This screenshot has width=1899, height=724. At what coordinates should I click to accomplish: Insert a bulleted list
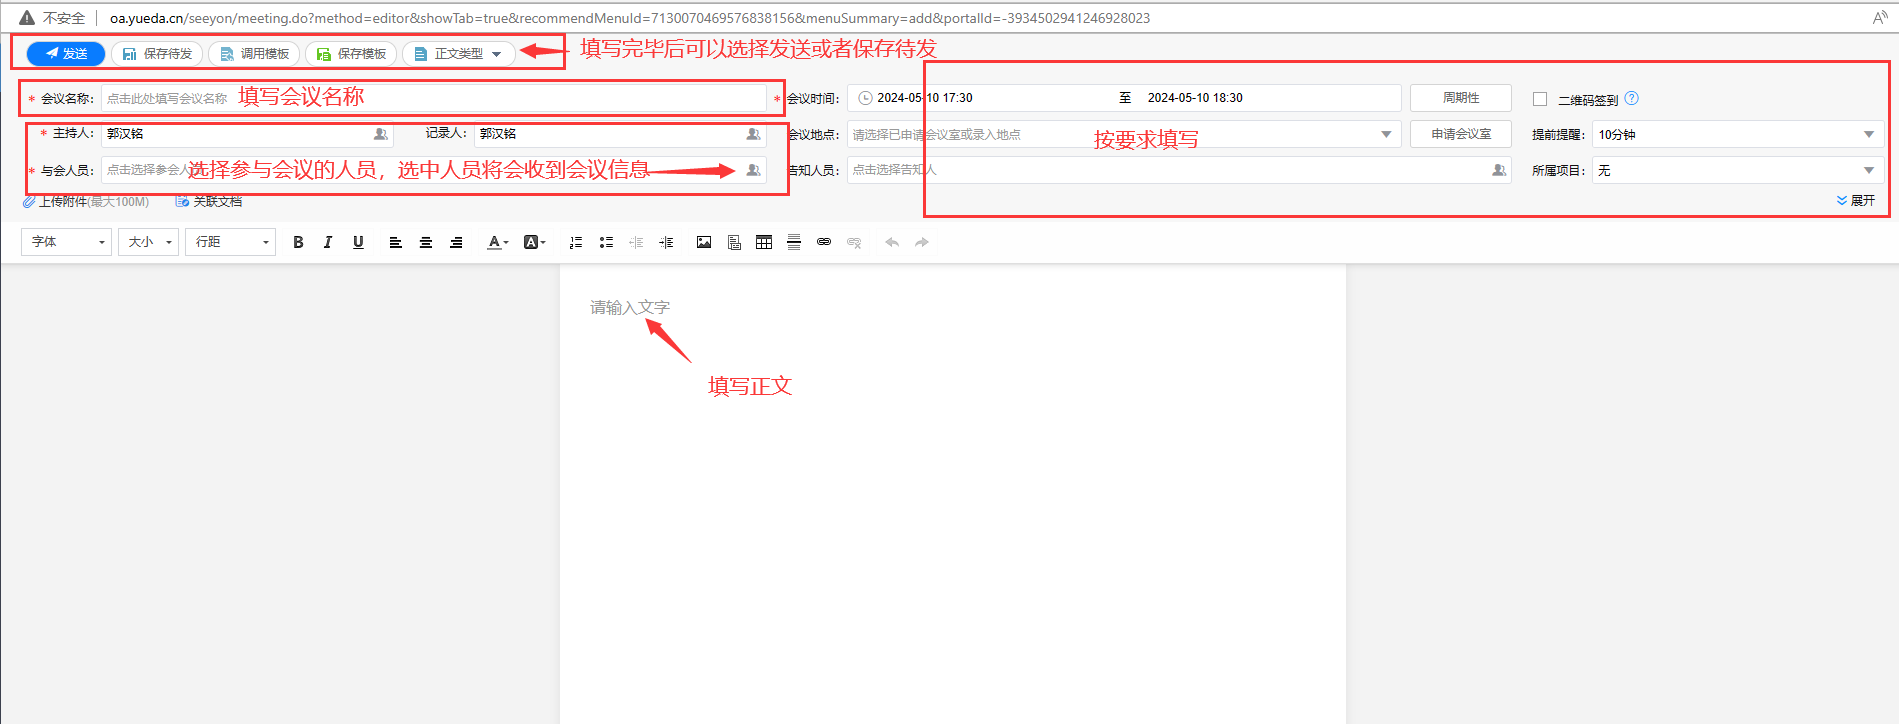point(606,242)
